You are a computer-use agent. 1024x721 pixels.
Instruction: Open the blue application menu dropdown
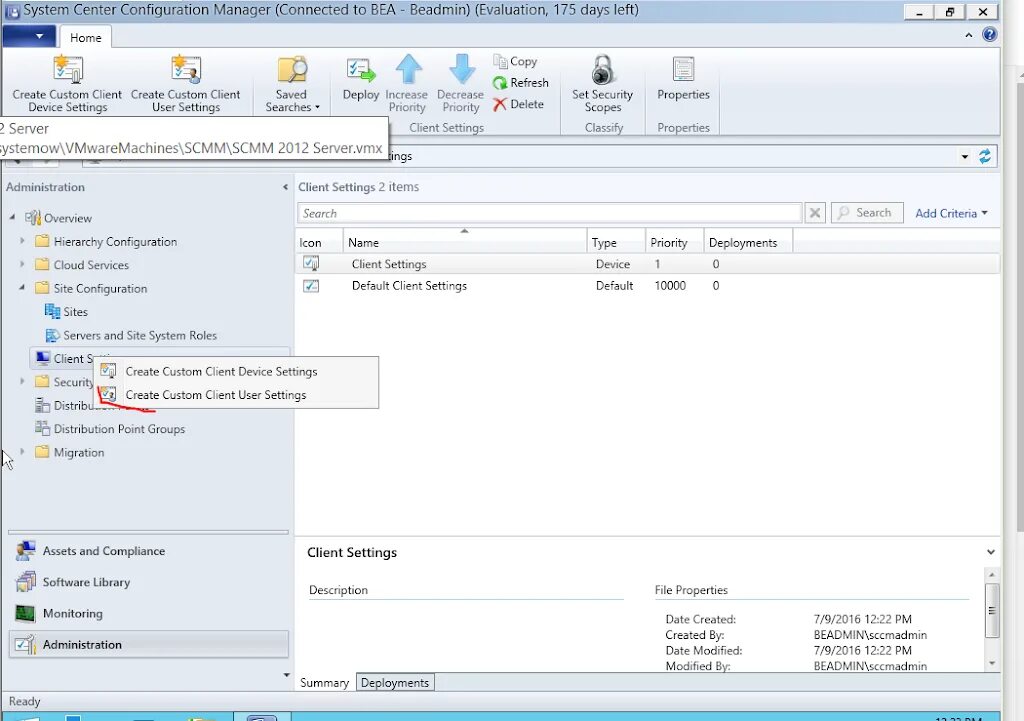27,37
